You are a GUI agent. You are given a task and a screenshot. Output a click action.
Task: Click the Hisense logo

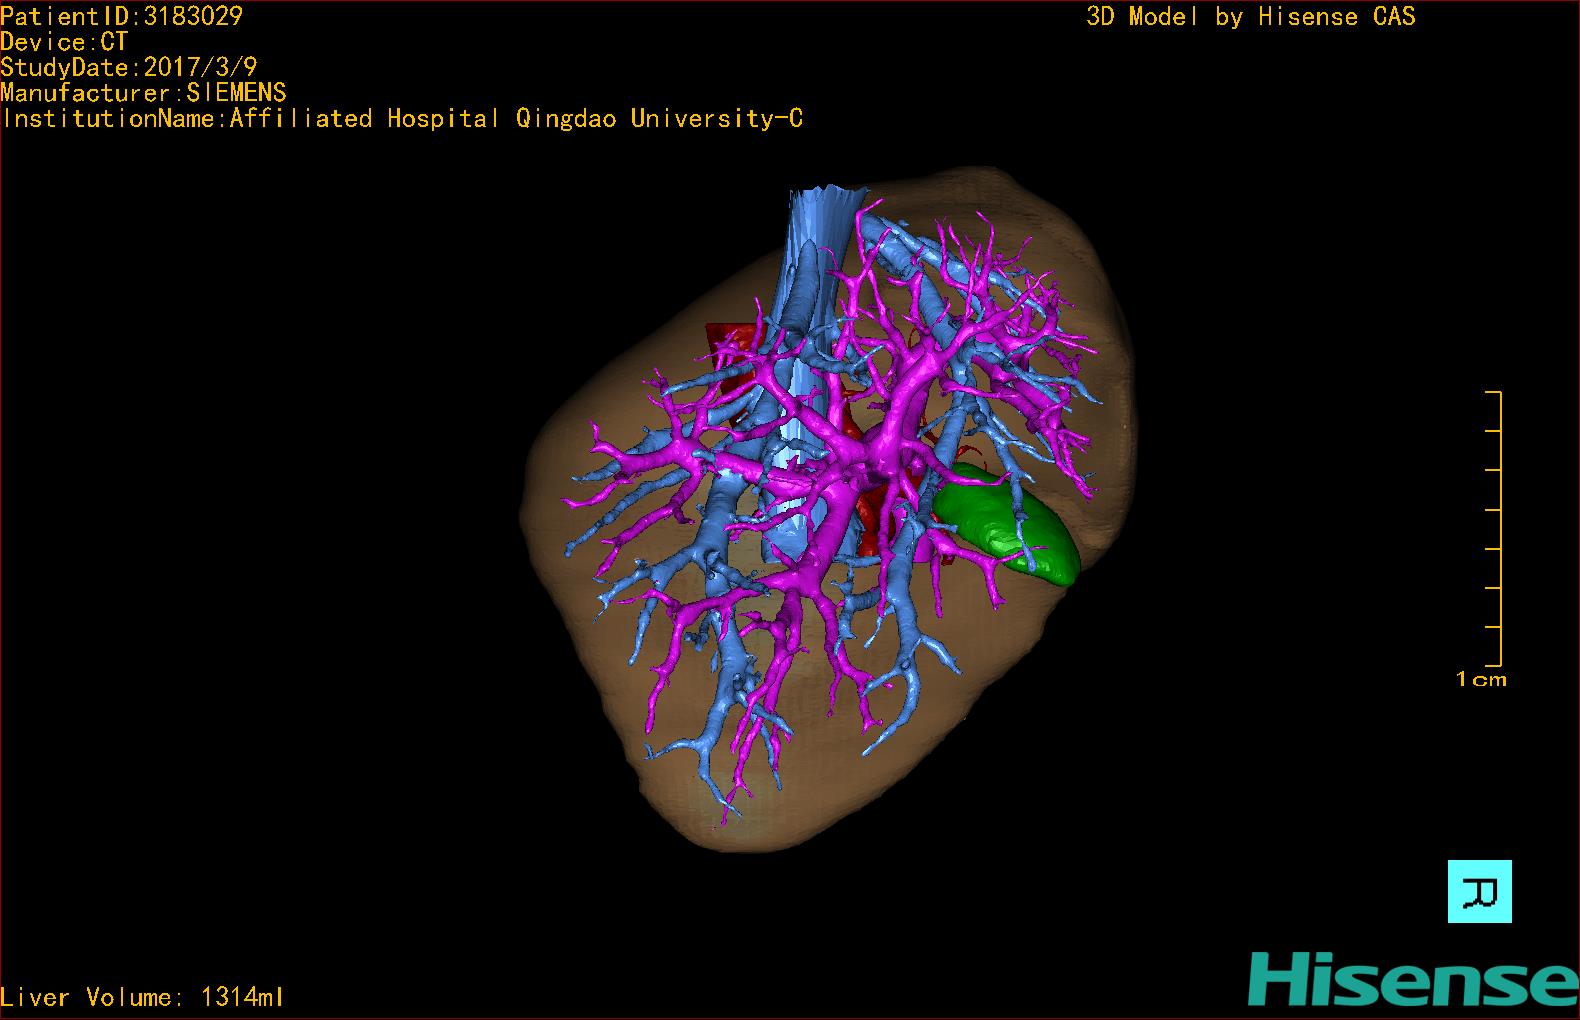tap(1413, 979)
